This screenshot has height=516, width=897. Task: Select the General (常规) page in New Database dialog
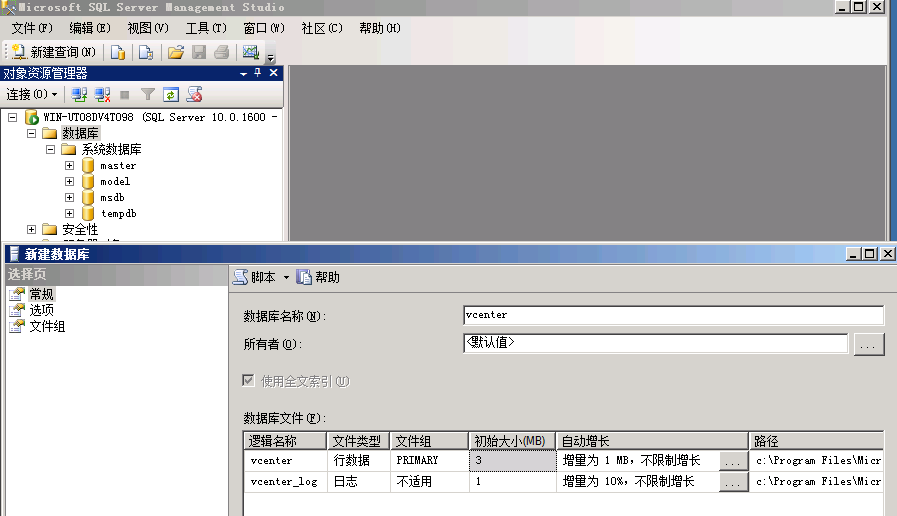[x=41, y=294]
